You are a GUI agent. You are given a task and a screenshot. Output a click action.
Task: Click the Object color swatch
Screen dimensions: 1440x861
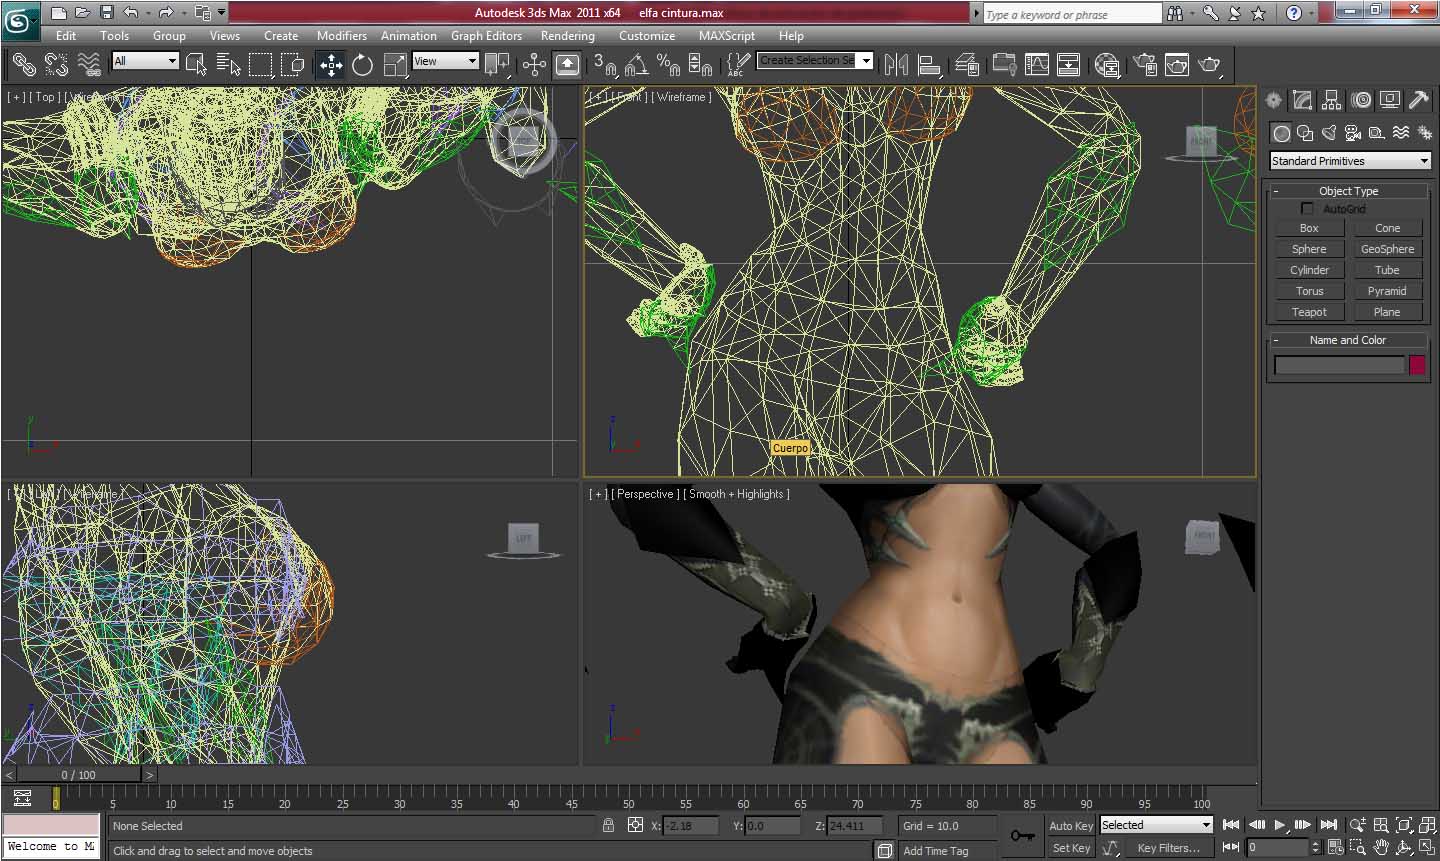tap(1417, 365)
